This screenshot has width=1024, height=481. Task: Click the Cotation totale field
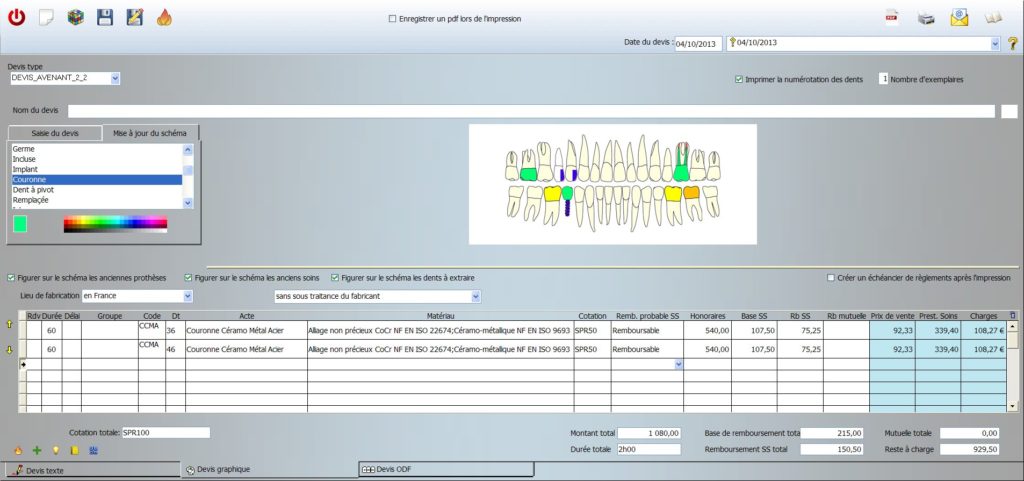pyautogui.click(x=166, y=433)
